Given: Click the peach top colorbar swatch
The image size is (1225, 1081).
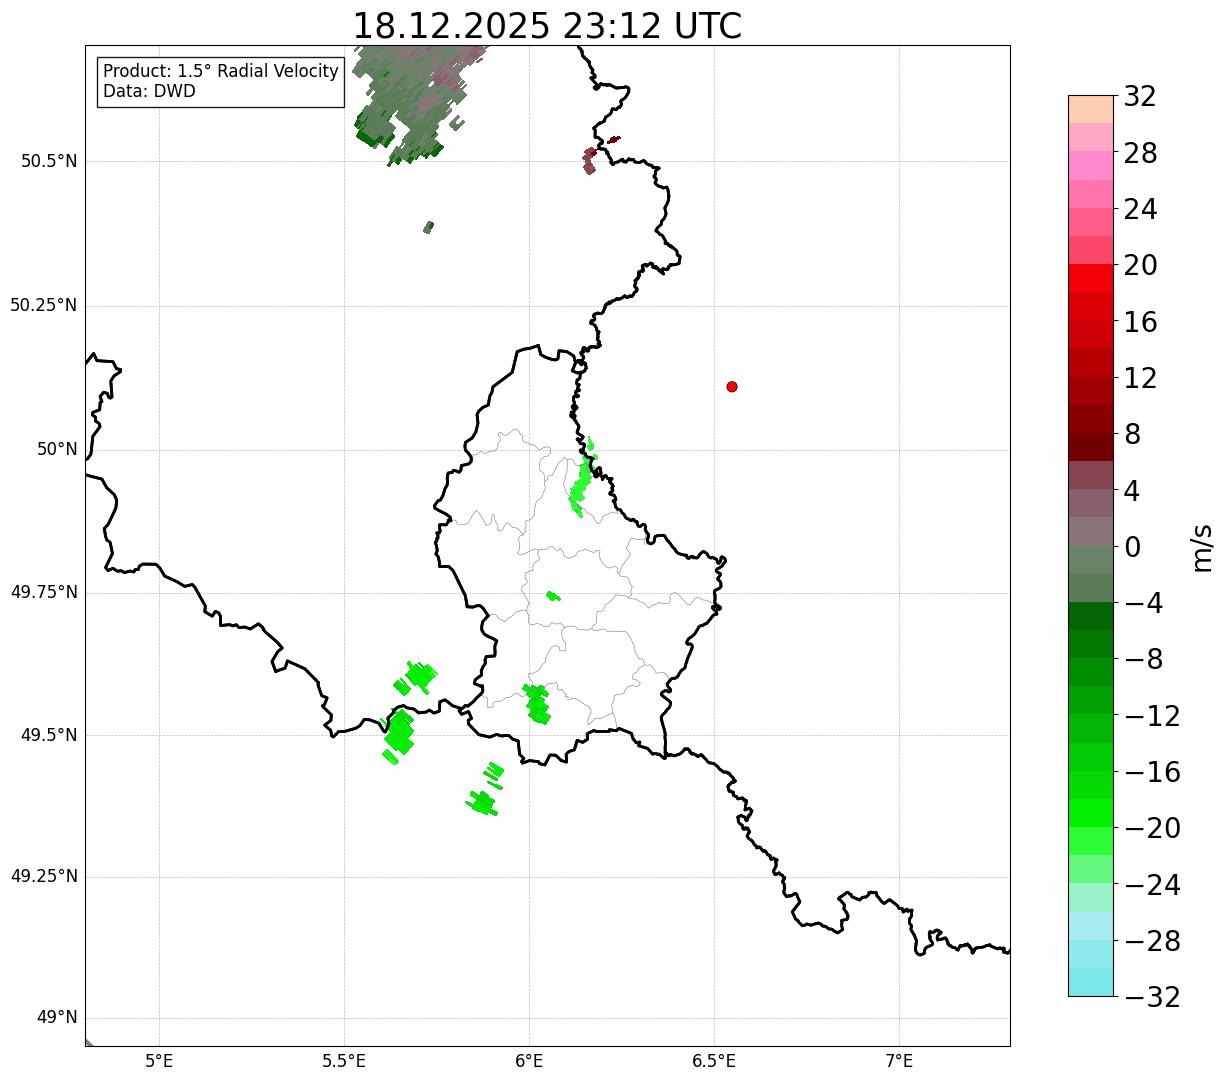Looking at the screenshot, I should click(x=1091, y=108).
